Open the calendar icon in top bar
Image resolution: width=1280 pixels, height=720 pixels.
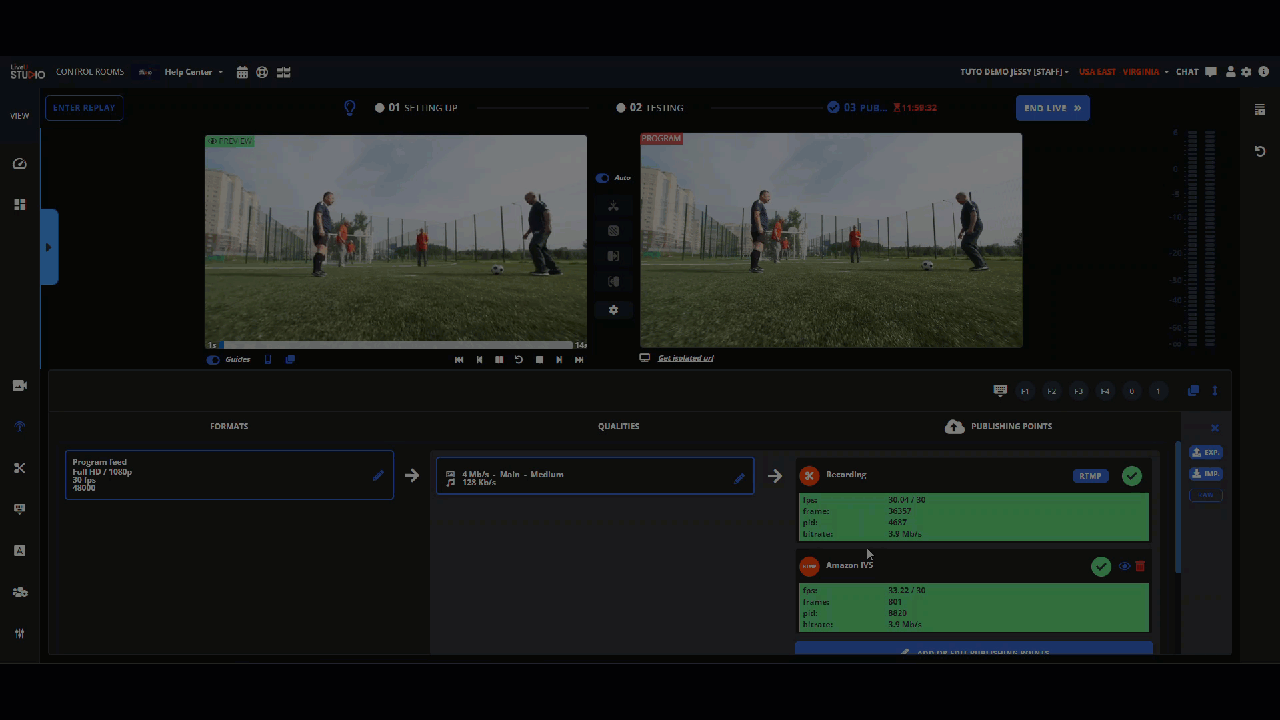click(242, 72)
